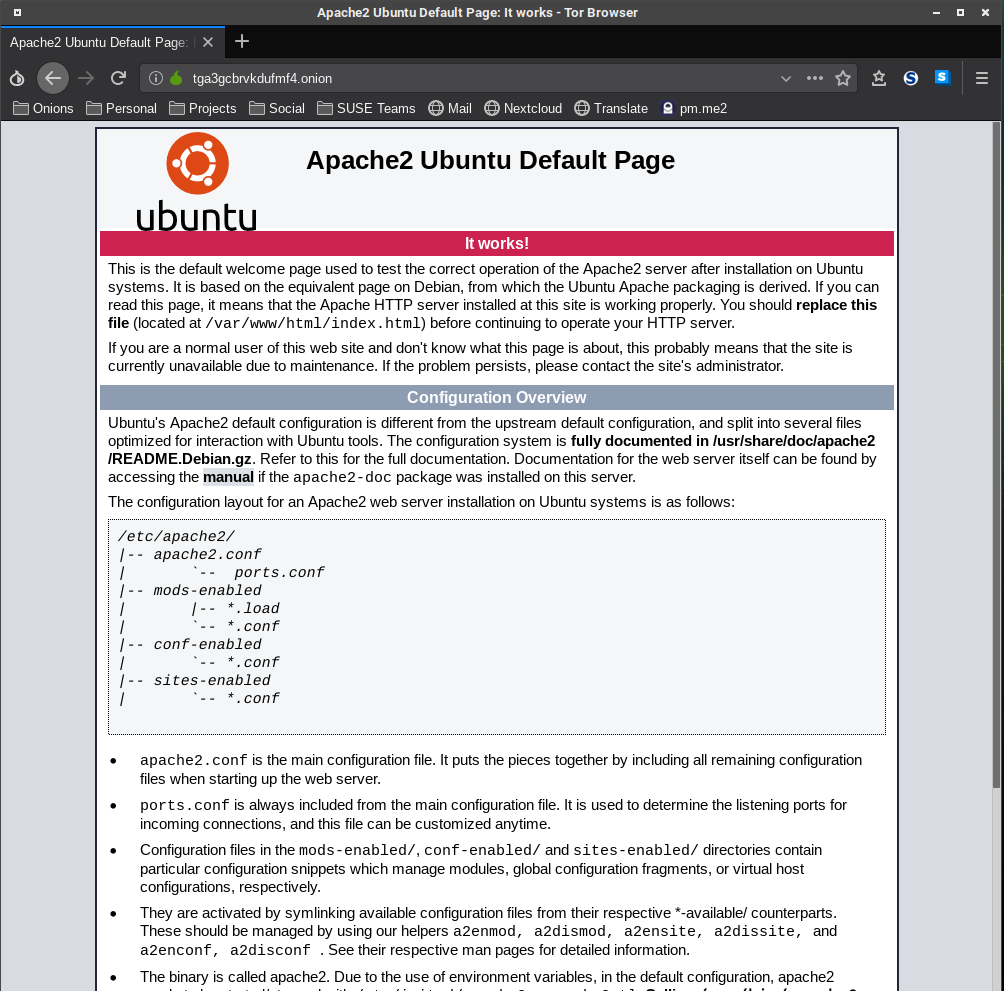
Task: Expand the SUSE Teams bookmark folder
Action: (x=365, y=108)
